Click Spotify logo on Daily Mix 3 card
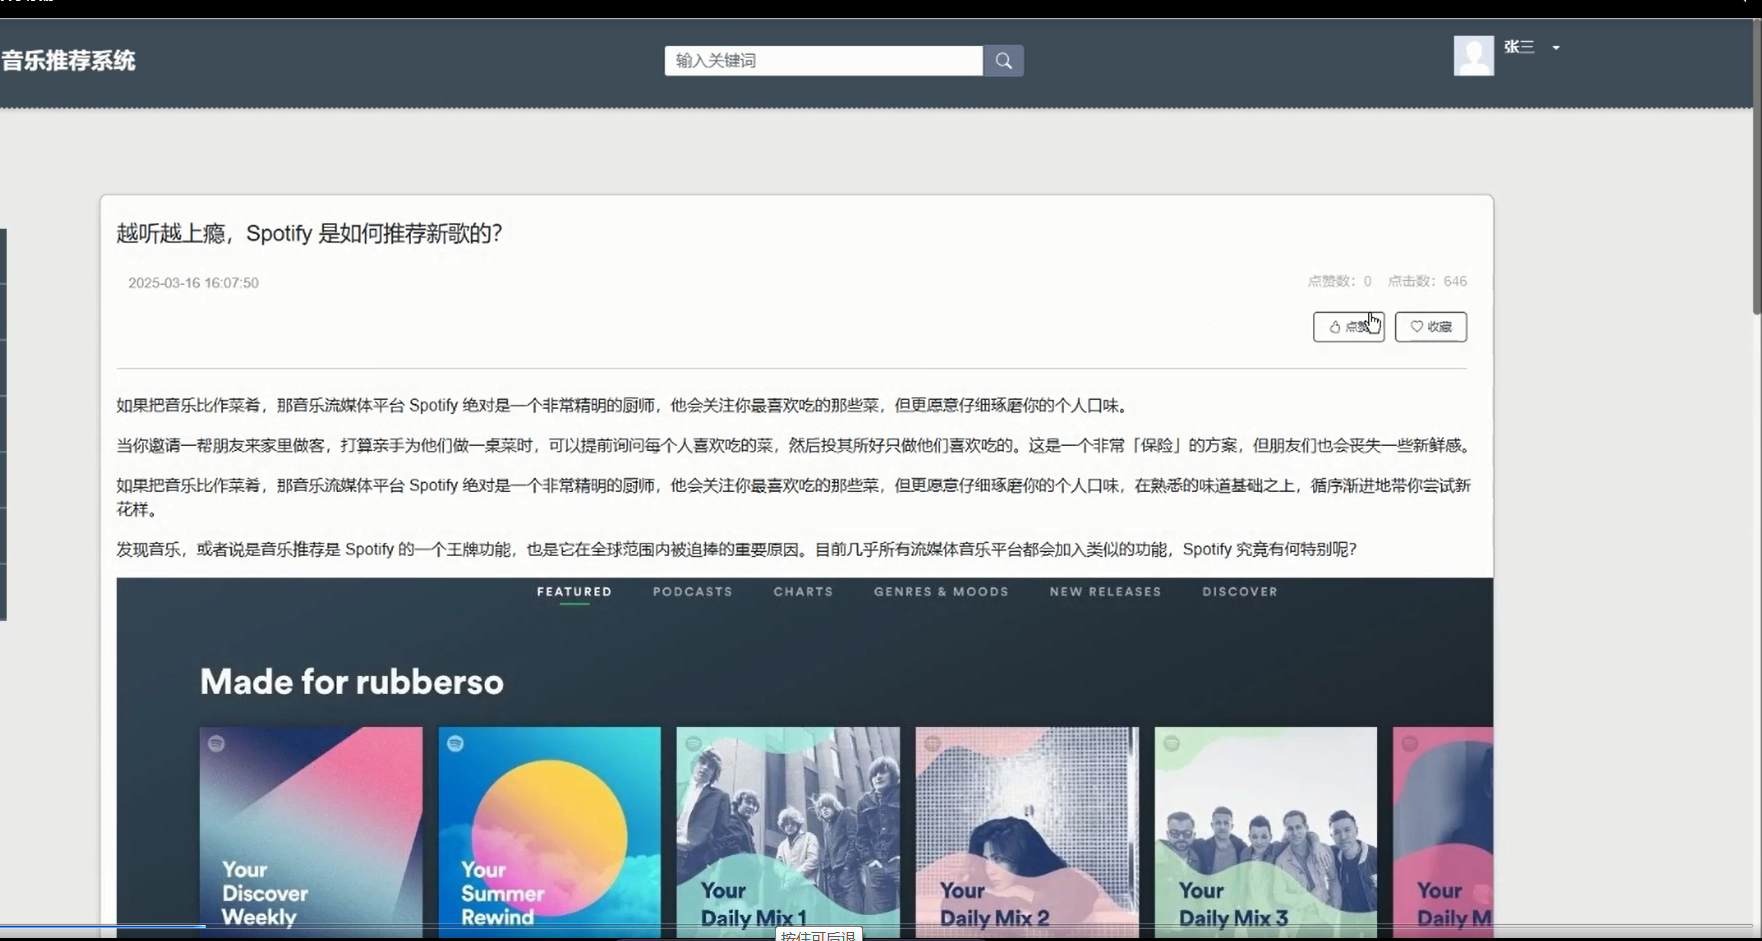Image resolution: width=1762 pixels, height=941 pixels. pos(1172,743)
